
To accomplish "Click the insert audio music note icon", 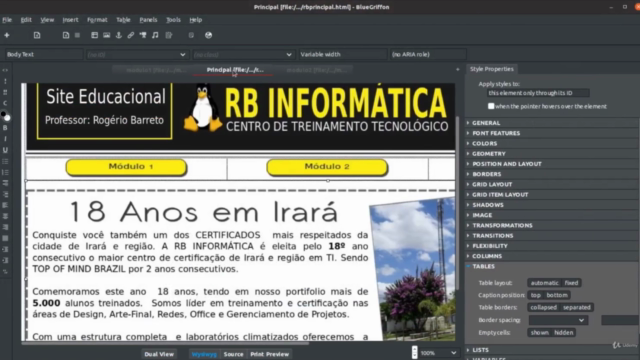I will point(155,36).
